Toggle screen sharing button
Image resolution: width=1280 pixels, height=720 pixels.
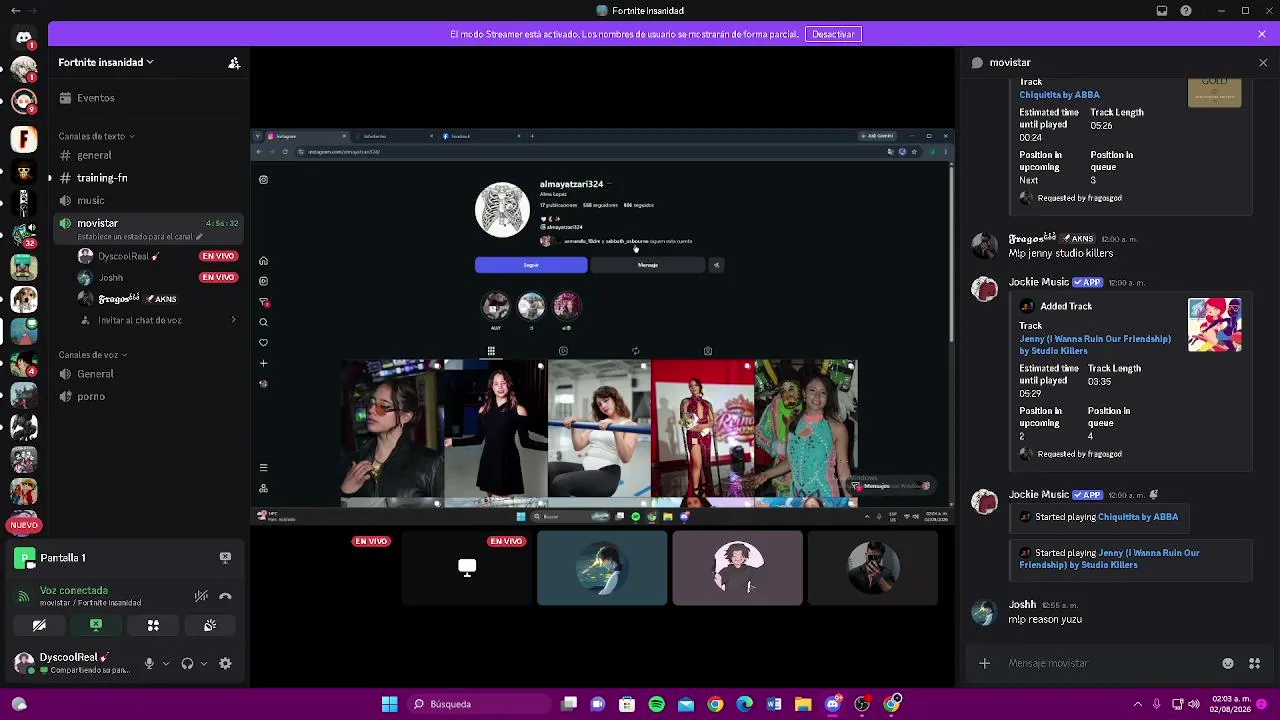96,625
